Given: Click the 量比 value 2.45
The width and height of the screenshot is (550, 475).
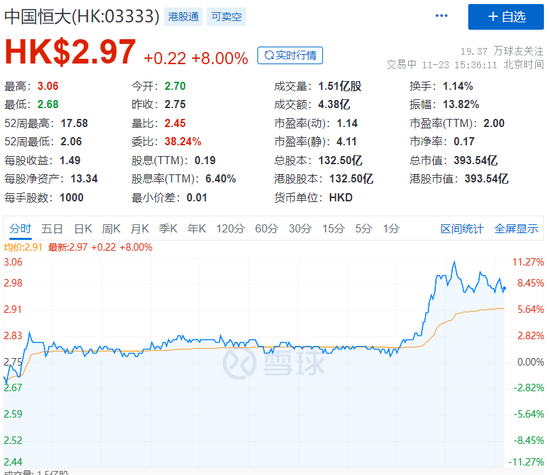Looking at the screenshot, I should [x=175, y=123].
